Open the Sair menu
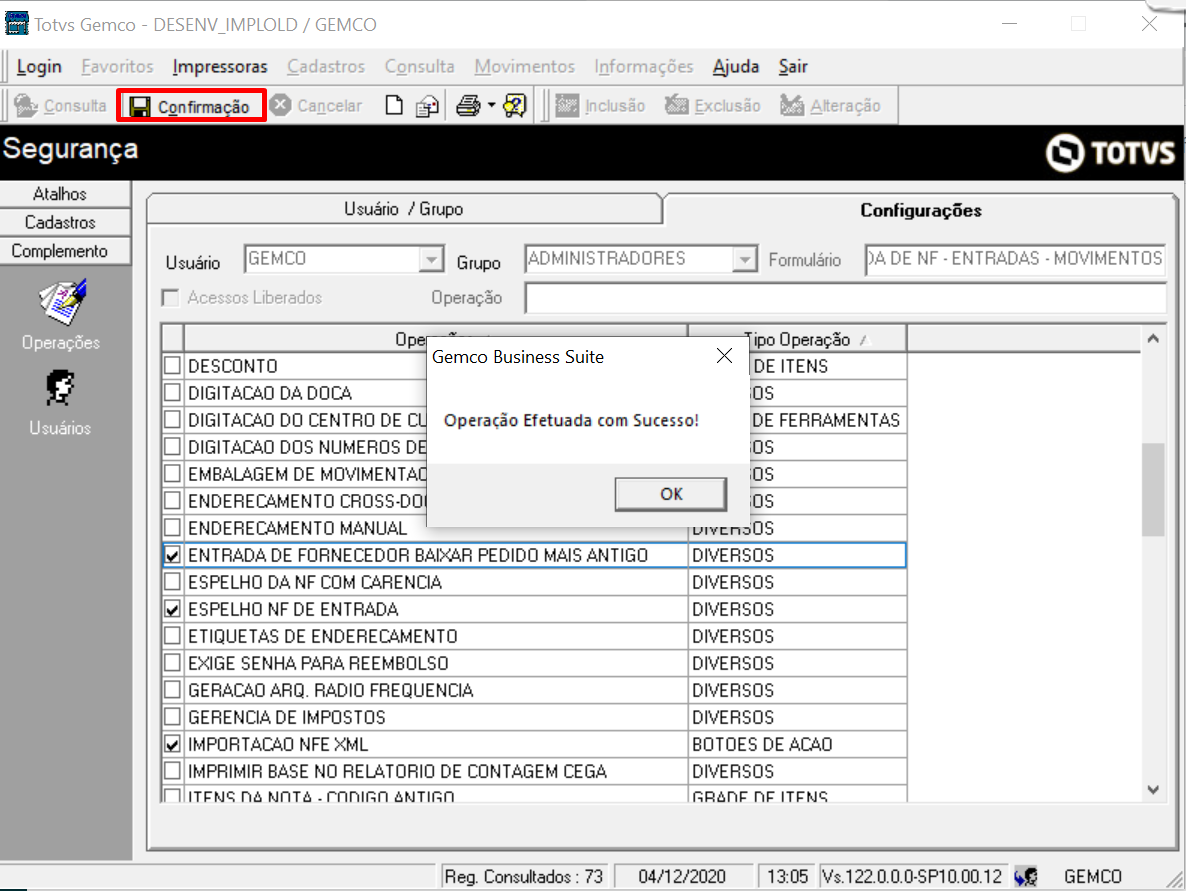This screenshot has height=891, width=1186. [x=793, y=67]
